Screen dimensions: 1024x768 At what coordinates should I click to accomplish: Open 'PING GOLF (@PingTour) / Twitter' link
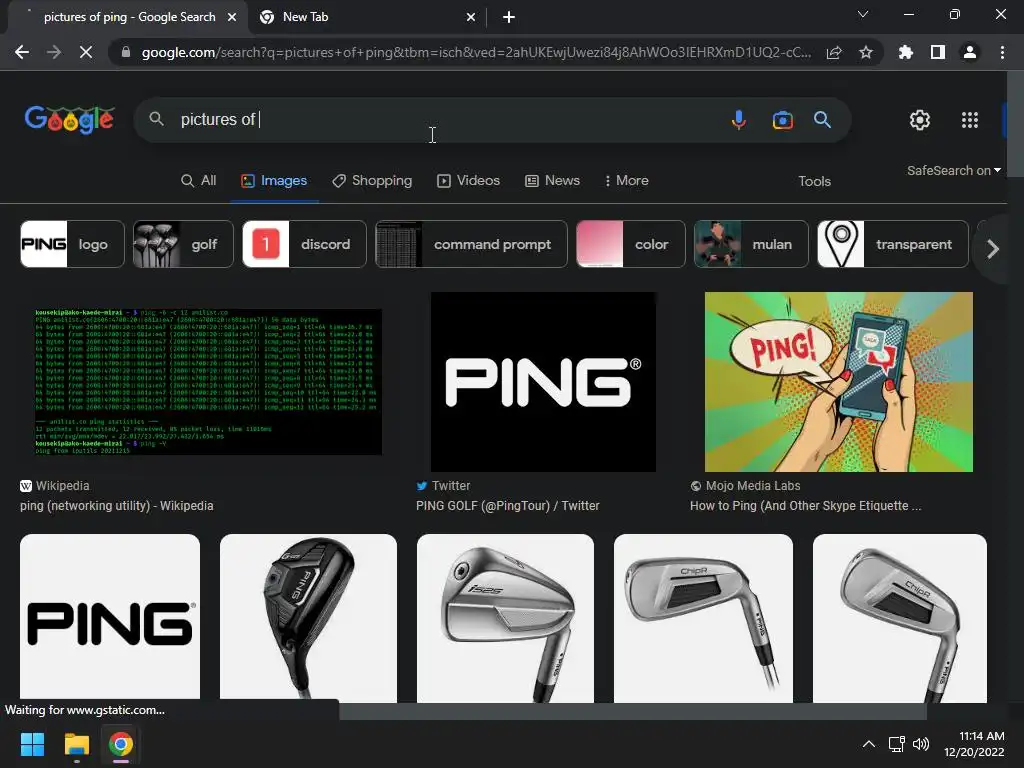coord(507,506)
